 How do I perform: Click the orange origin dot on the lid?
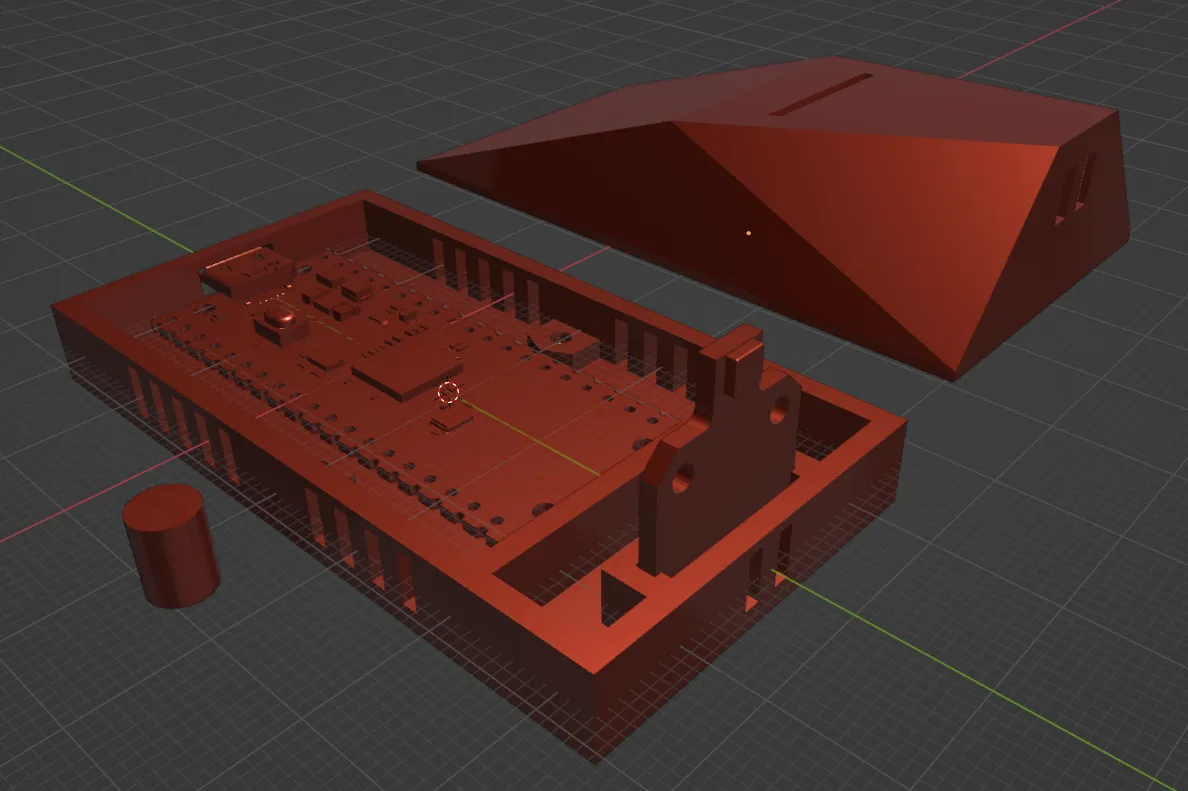coord(749,233)
